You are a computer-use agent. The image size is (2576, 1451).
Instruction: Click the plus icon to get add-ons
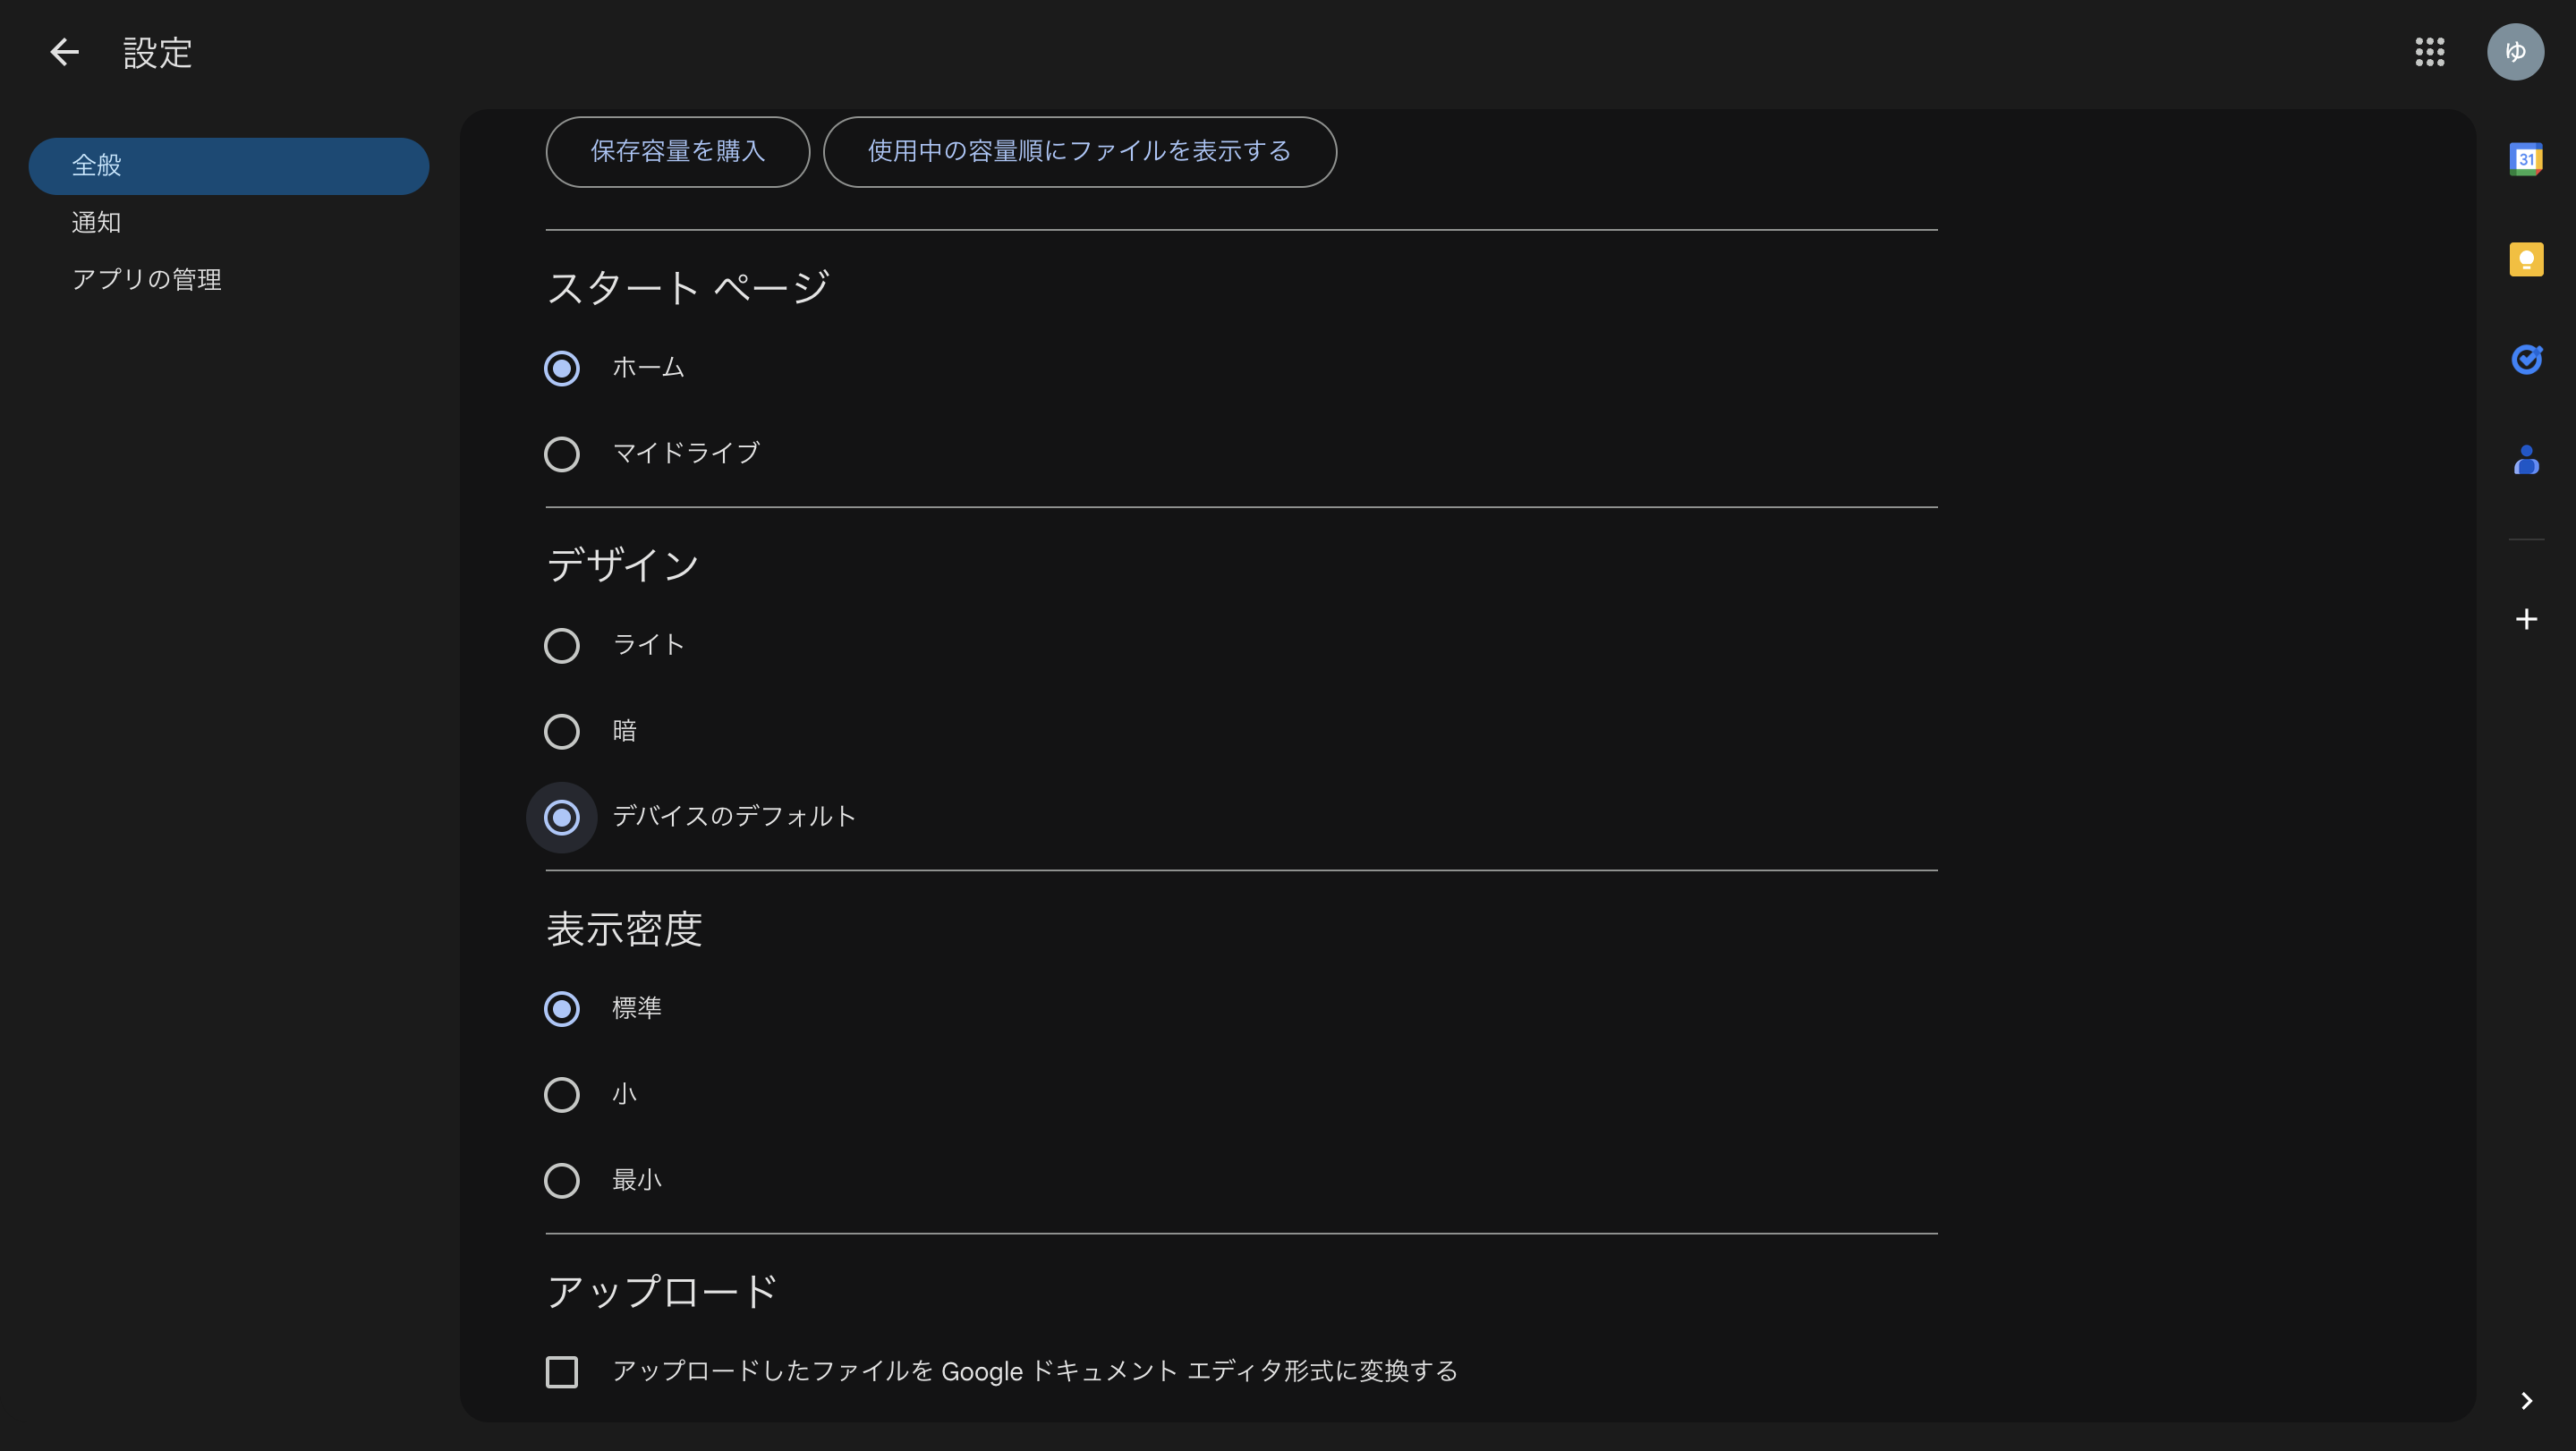[x=2527, y=619]
